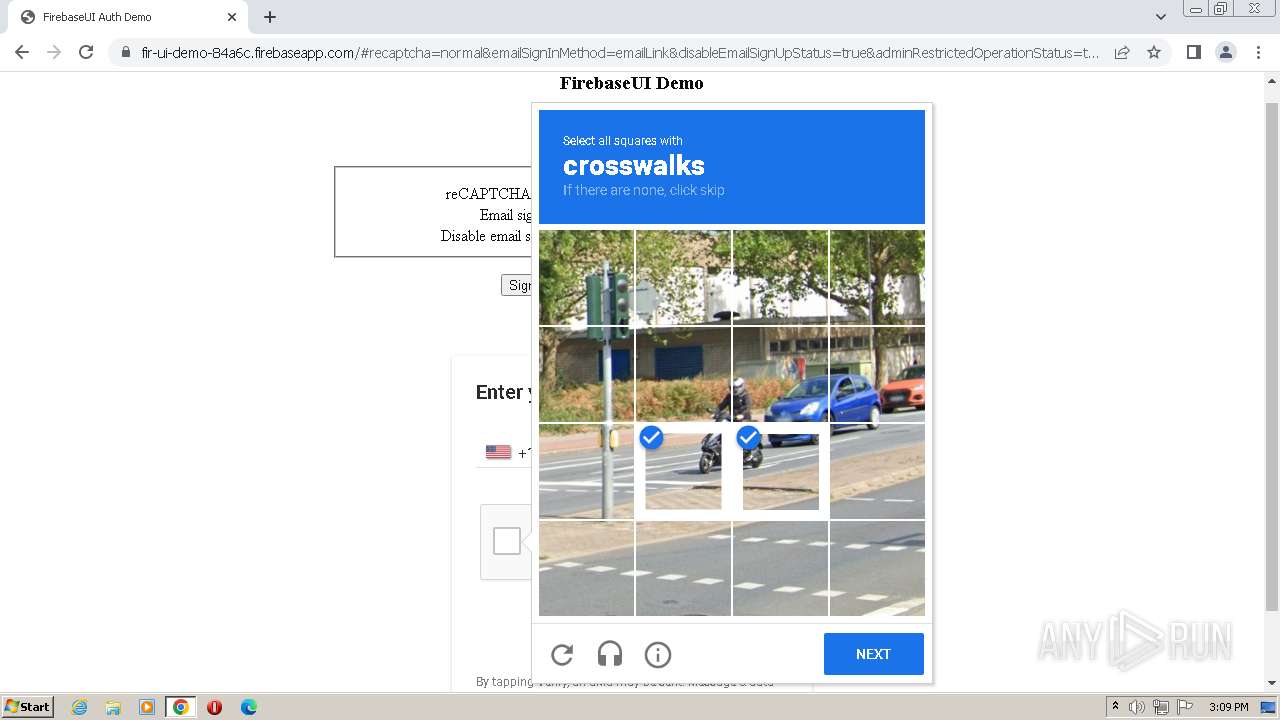Viewport: 1280px width, 720px height.
Task: Close the FirebaseUI Auth Demo tab
Action: pyautogui.click(x=232, y=17)
